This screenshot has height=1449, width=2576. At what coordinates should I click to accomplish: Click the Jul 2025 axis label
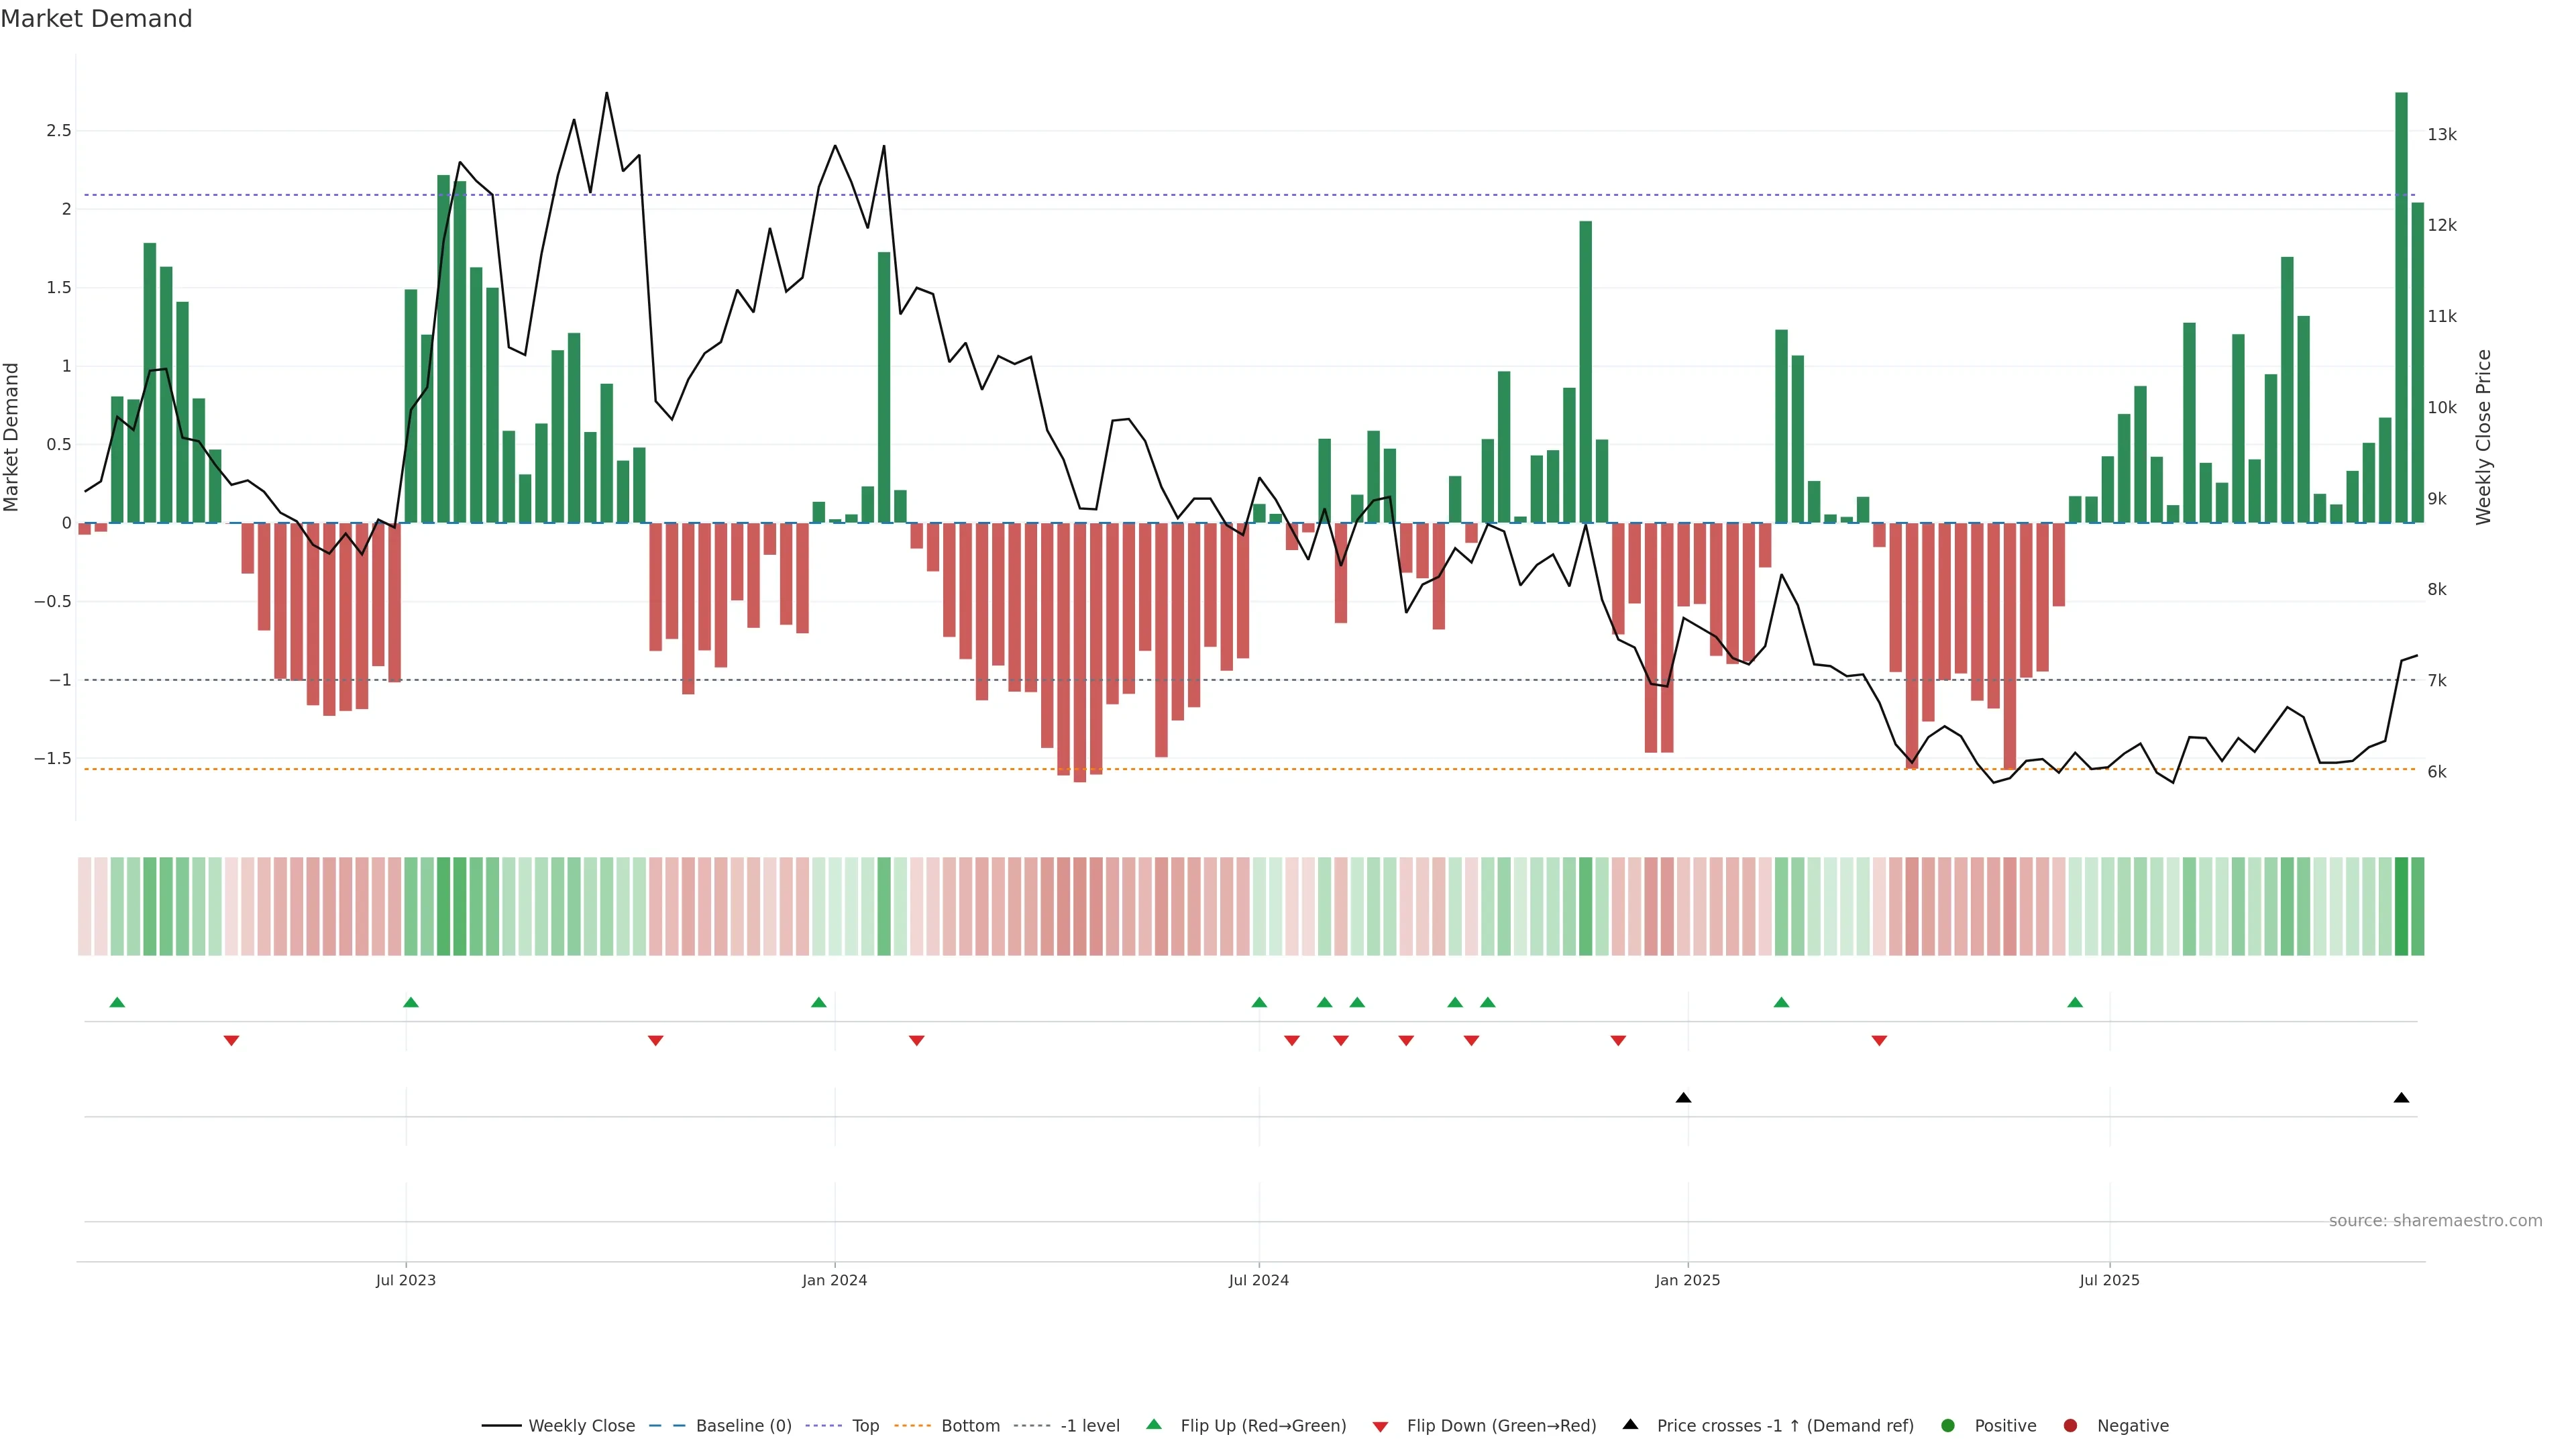[2109, 1280]
